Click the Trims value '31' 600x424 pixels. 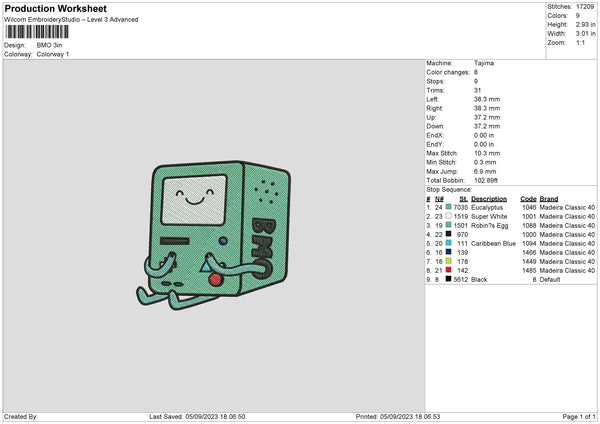[477, 90]
